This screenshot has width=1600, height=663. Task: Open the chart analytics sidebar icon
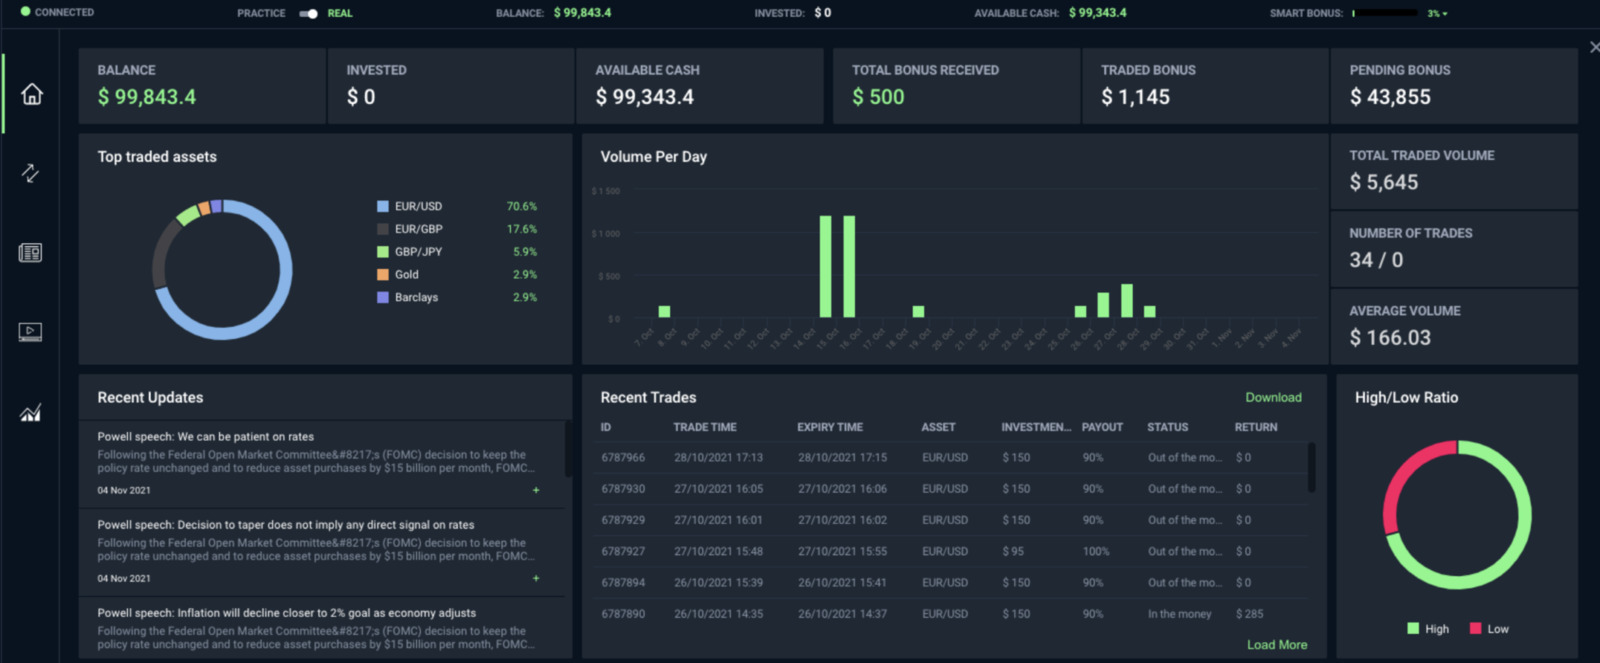pos(31,412)
